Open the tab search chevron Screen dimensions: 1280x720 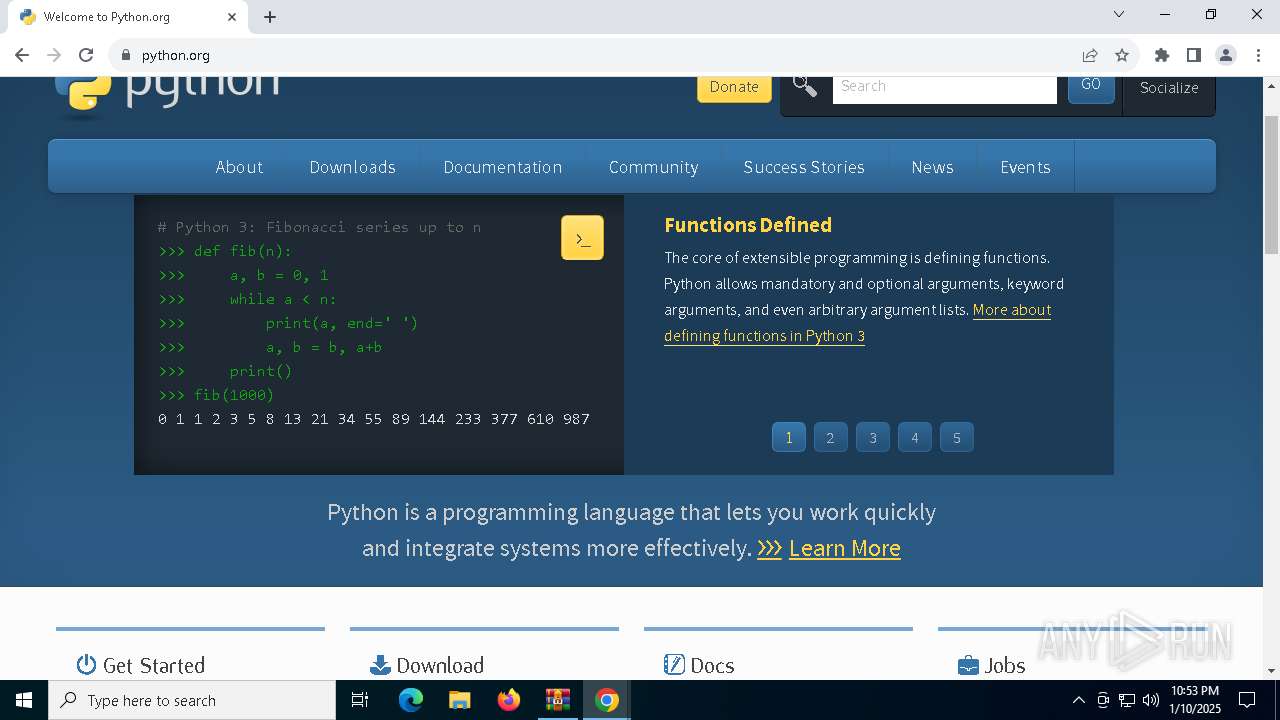pyautogui.click(x=1119, y=14)
